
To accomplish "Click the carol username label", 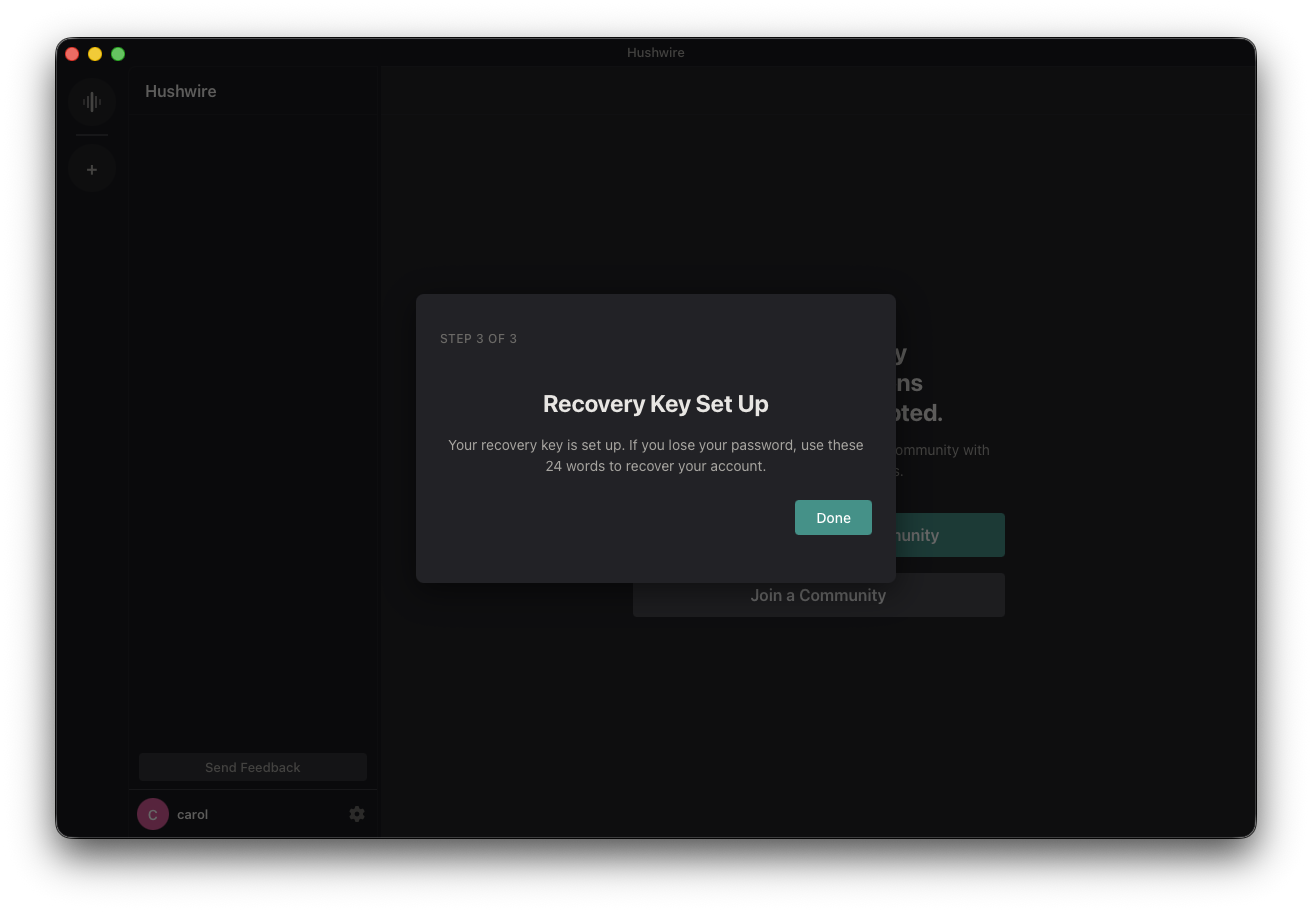I will click(192, 814).
